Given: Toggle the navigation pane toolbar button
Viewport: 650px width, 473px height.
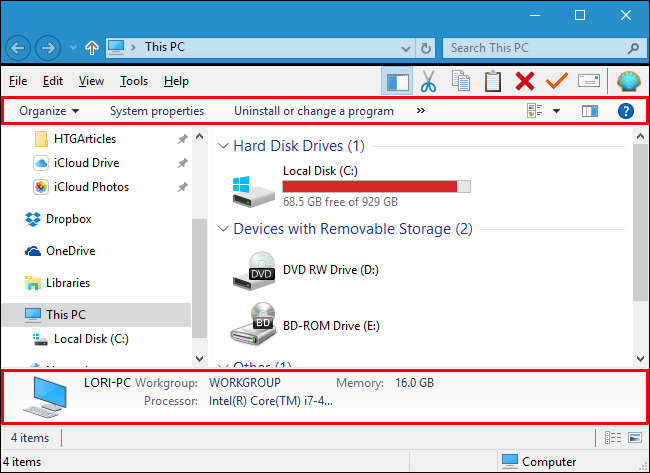Looking at the screenshot, I should coord(397,81).
